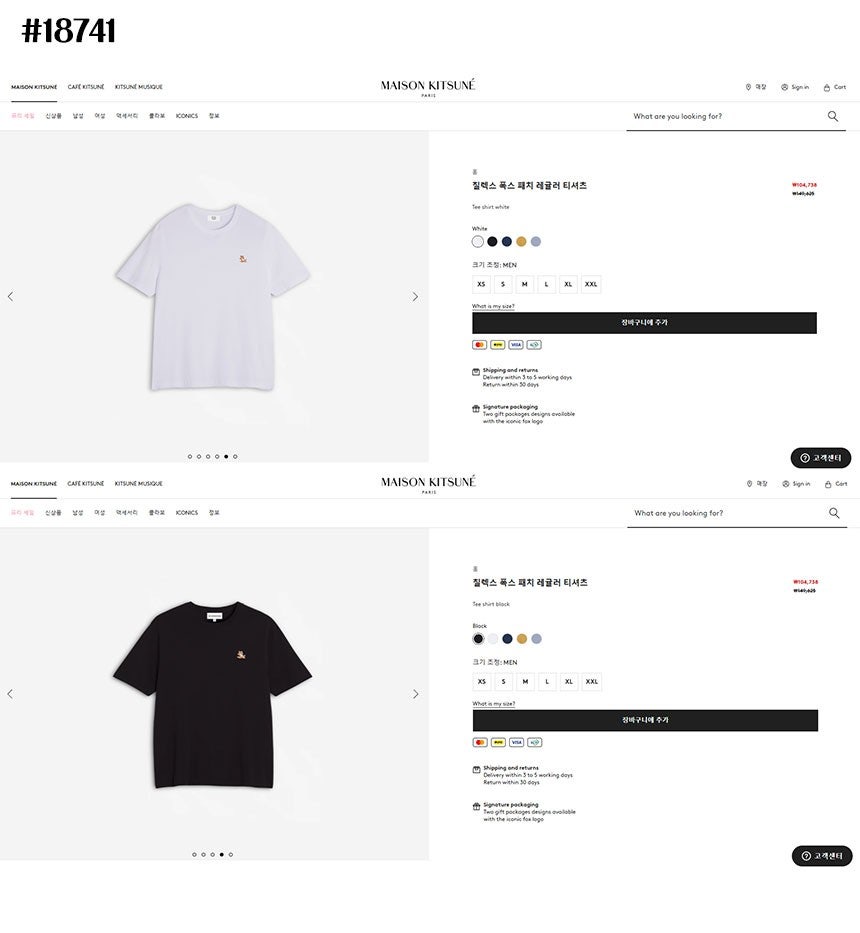Show next image of the white t-shirt
Image resolution: width=860 pixels, height=933 pixels.
point(415,296)
